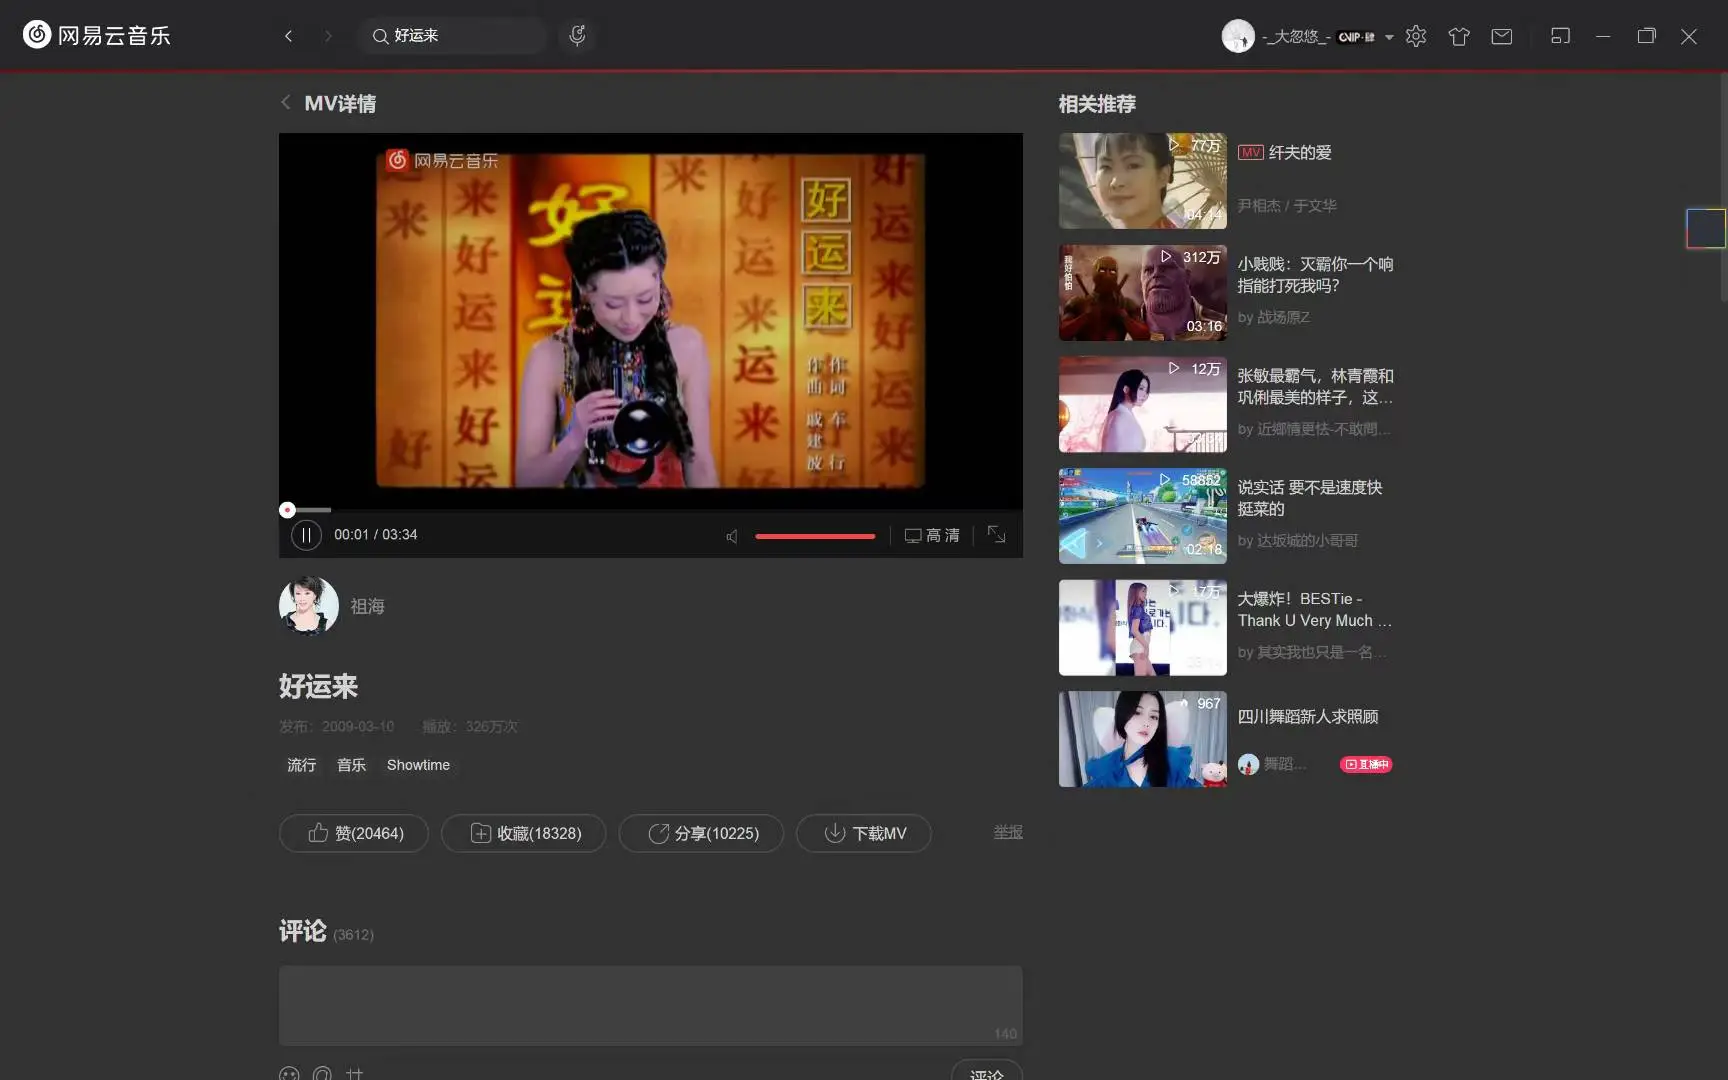
Task: Open uploader 战场原Z
Action: (1283, 317)
